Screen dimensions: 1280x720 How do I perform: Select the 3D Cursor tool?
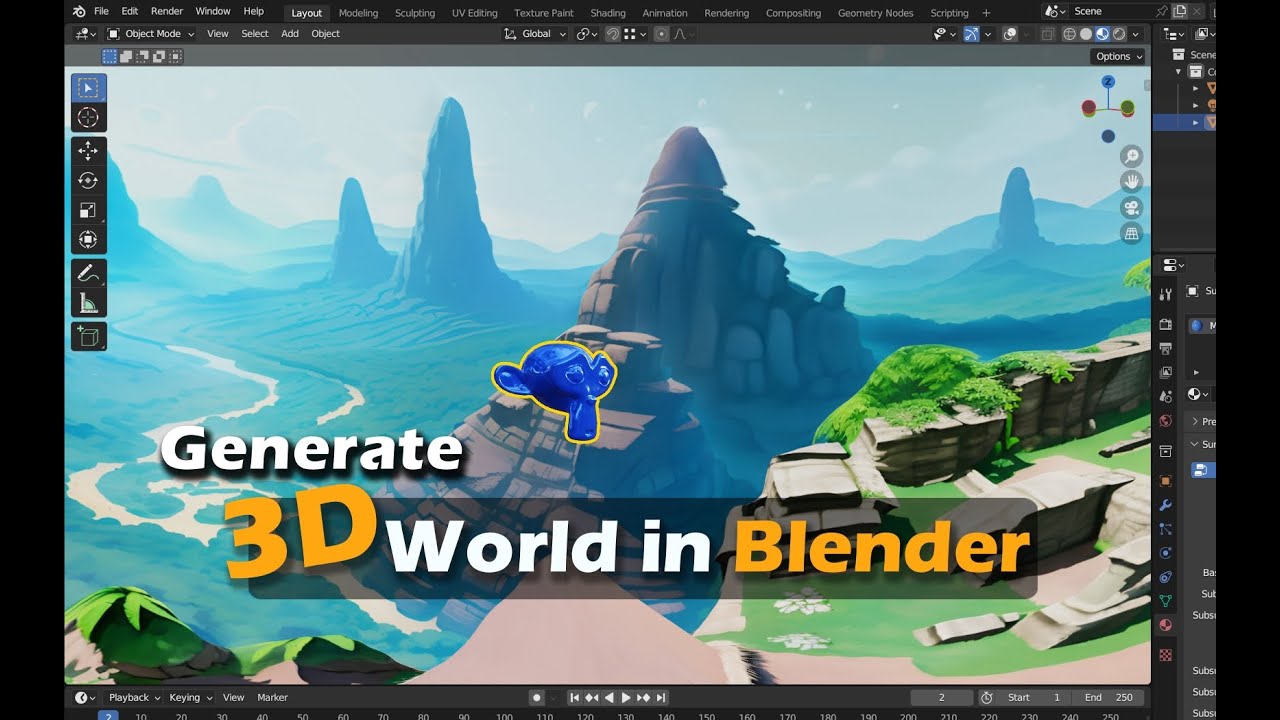[x=88, y=118]
